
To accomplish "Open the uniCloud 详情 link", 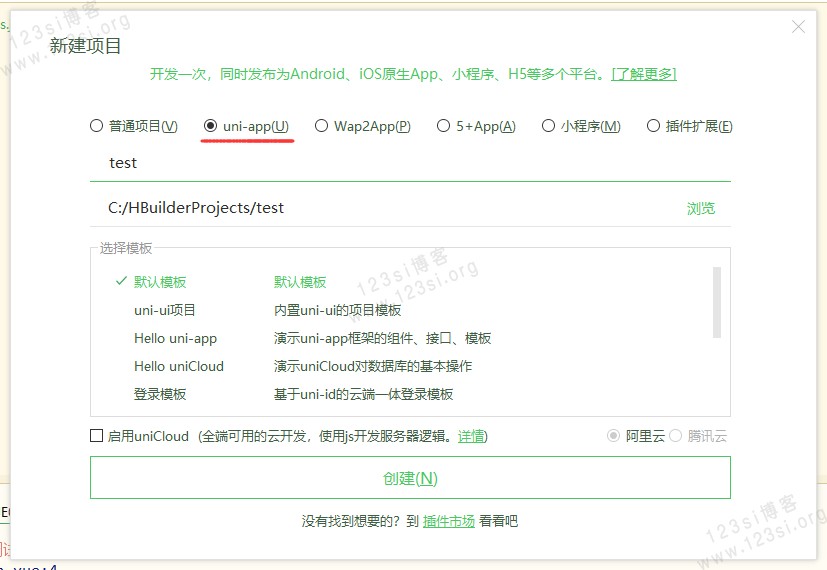I will point(470,436).
